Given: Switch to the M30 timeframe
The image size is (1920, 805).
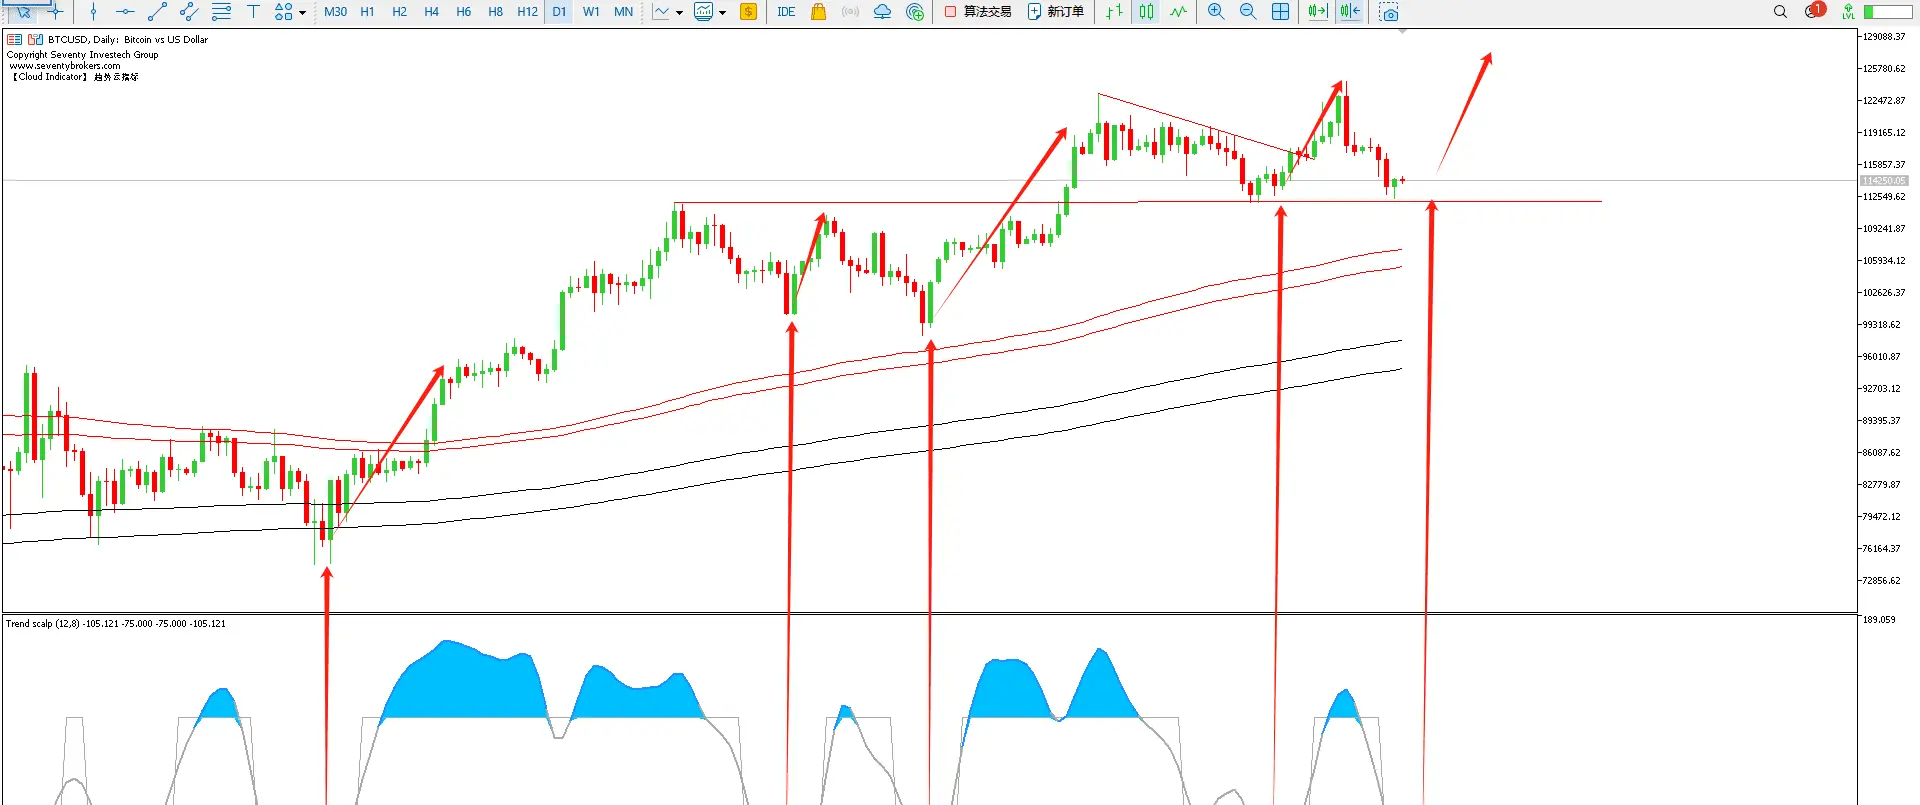Looking at the screenshot, I should (335, 12).
